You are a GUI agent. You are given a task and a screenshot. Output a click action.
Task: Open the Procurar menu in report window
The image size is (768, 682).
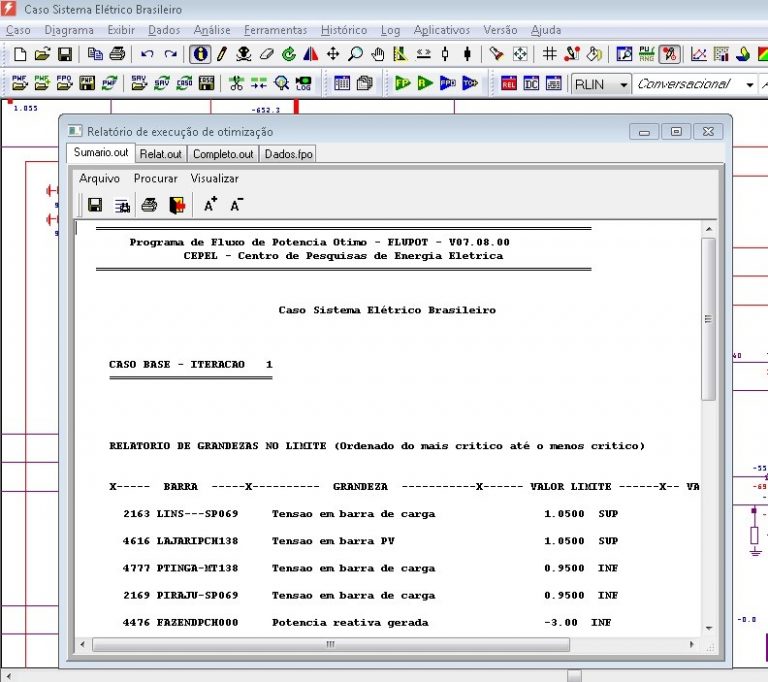(155, 178)
